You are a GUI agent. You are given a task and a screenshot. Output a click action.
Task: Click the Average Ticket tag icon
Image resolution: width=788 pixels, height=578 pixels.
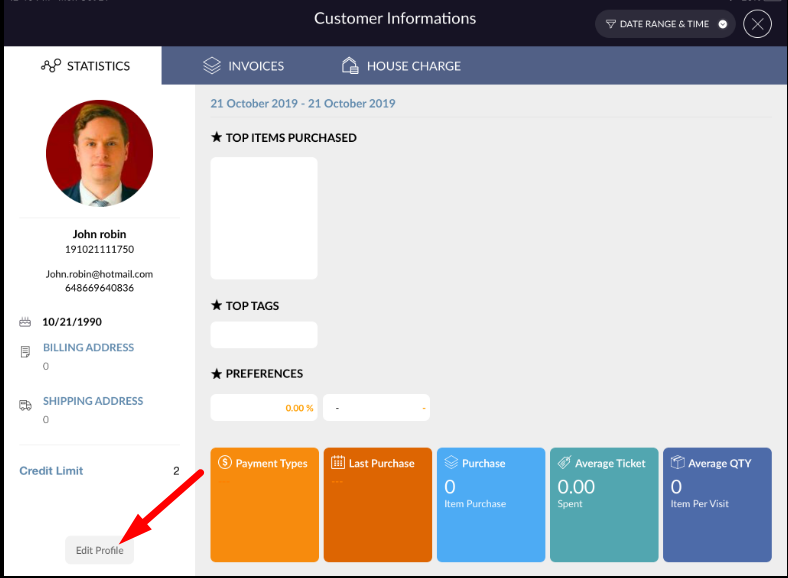point(564,463)
